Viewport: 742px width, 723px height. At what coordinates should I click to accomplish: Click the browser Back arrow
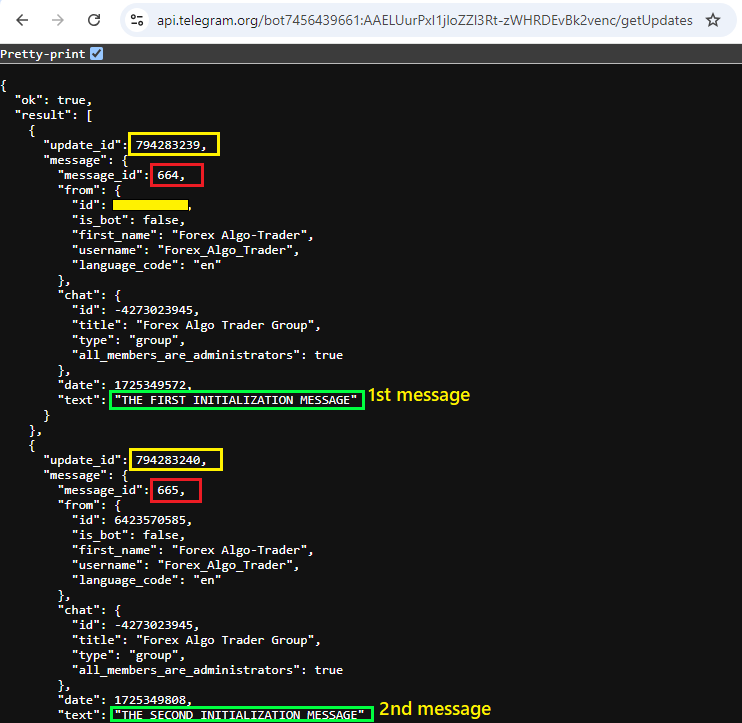click(x=22, y=20)
